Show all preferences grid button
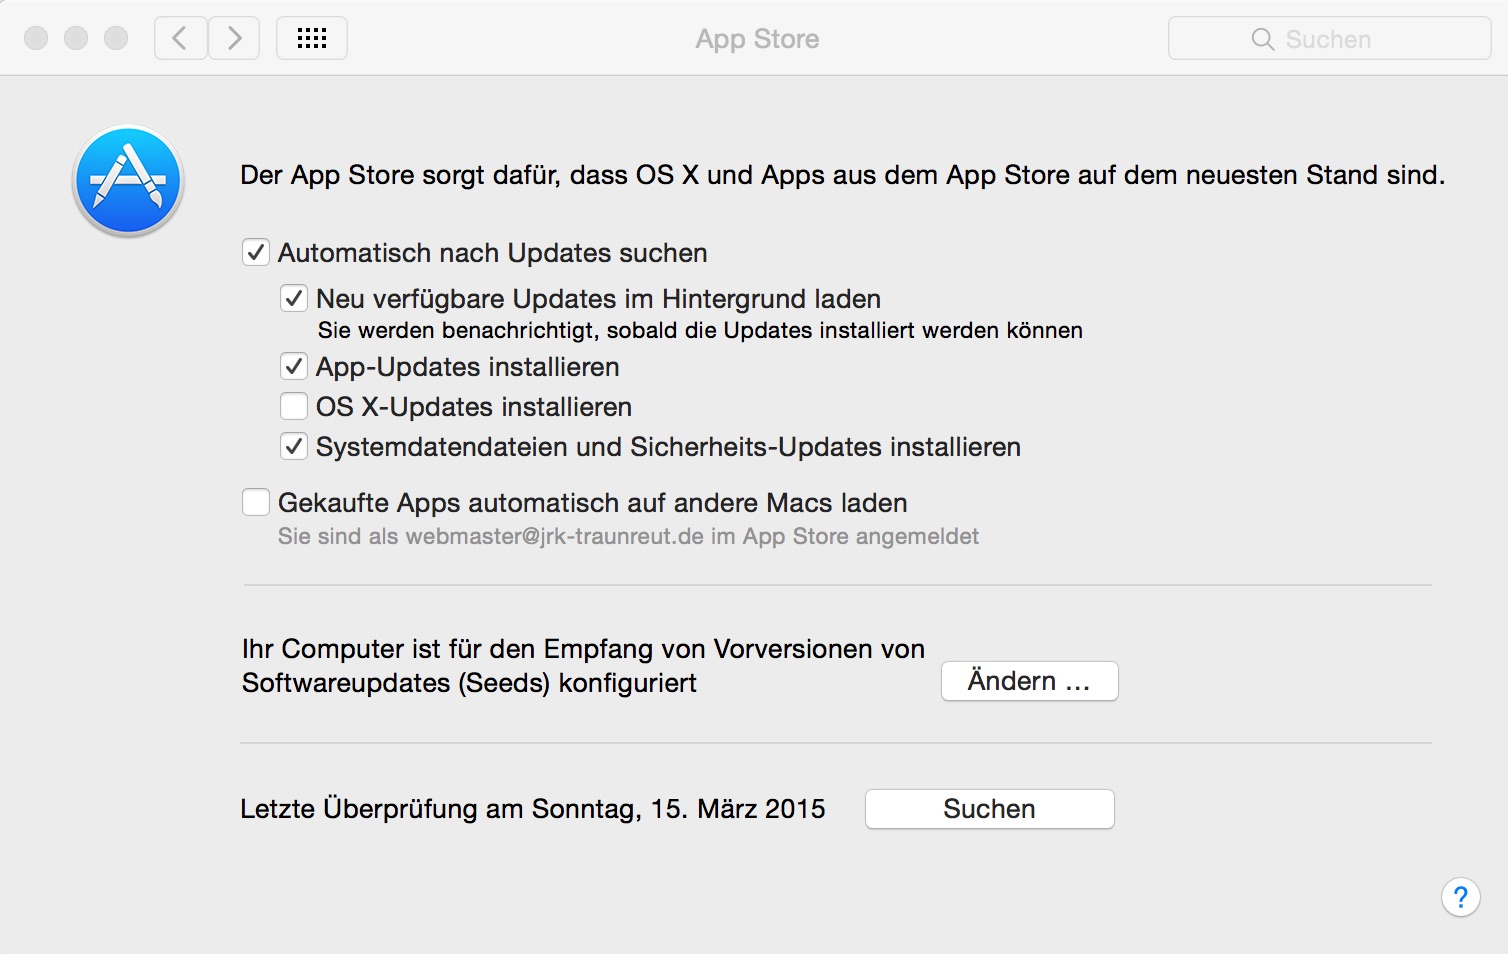The image size is (1508, 954). [312, 38]
